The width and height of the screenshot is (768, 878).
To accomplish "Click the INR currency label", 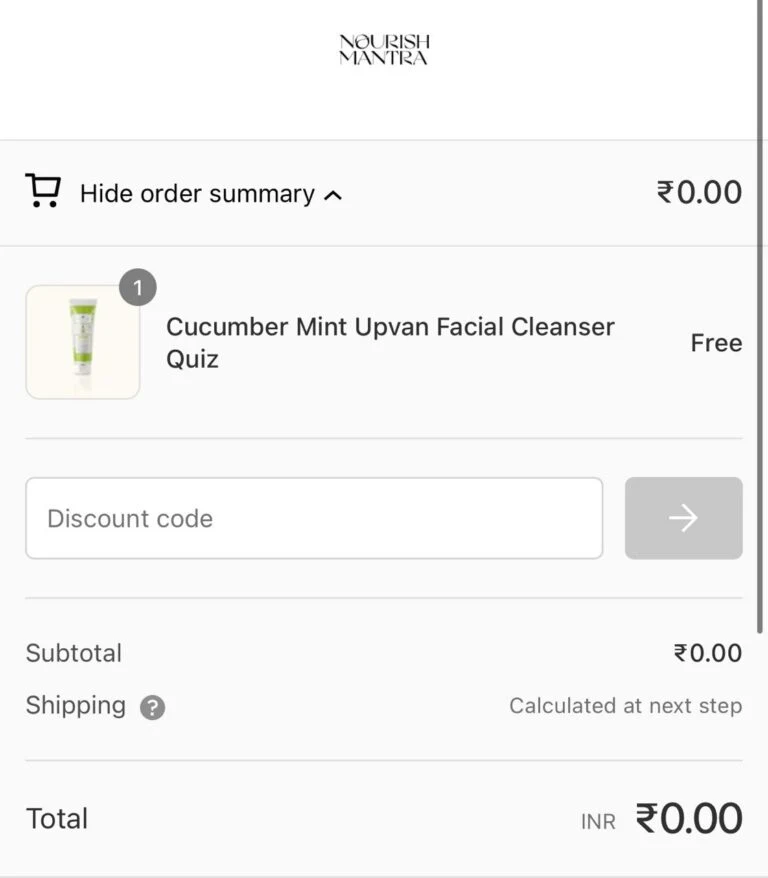I will pyautogui.click(x=598, y=822).
